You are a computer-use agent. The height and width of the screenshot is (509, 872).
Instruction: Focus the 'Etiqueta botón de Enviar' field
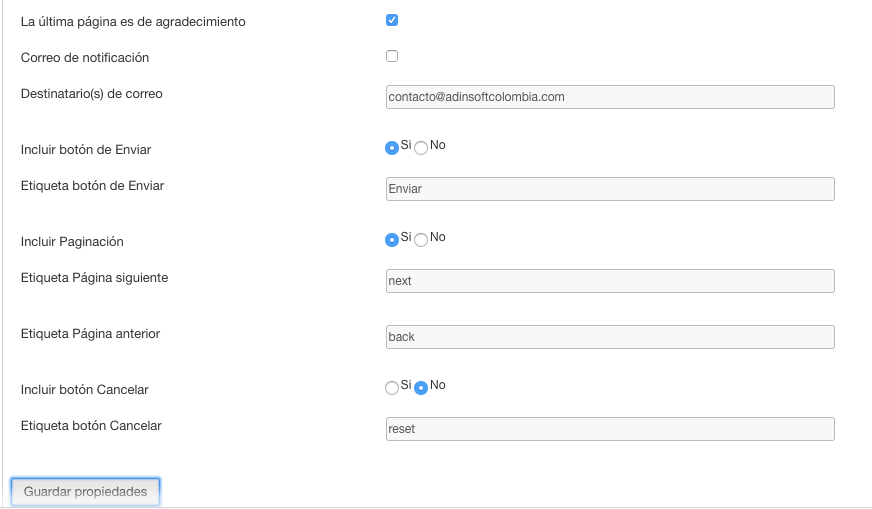(610, 189)
